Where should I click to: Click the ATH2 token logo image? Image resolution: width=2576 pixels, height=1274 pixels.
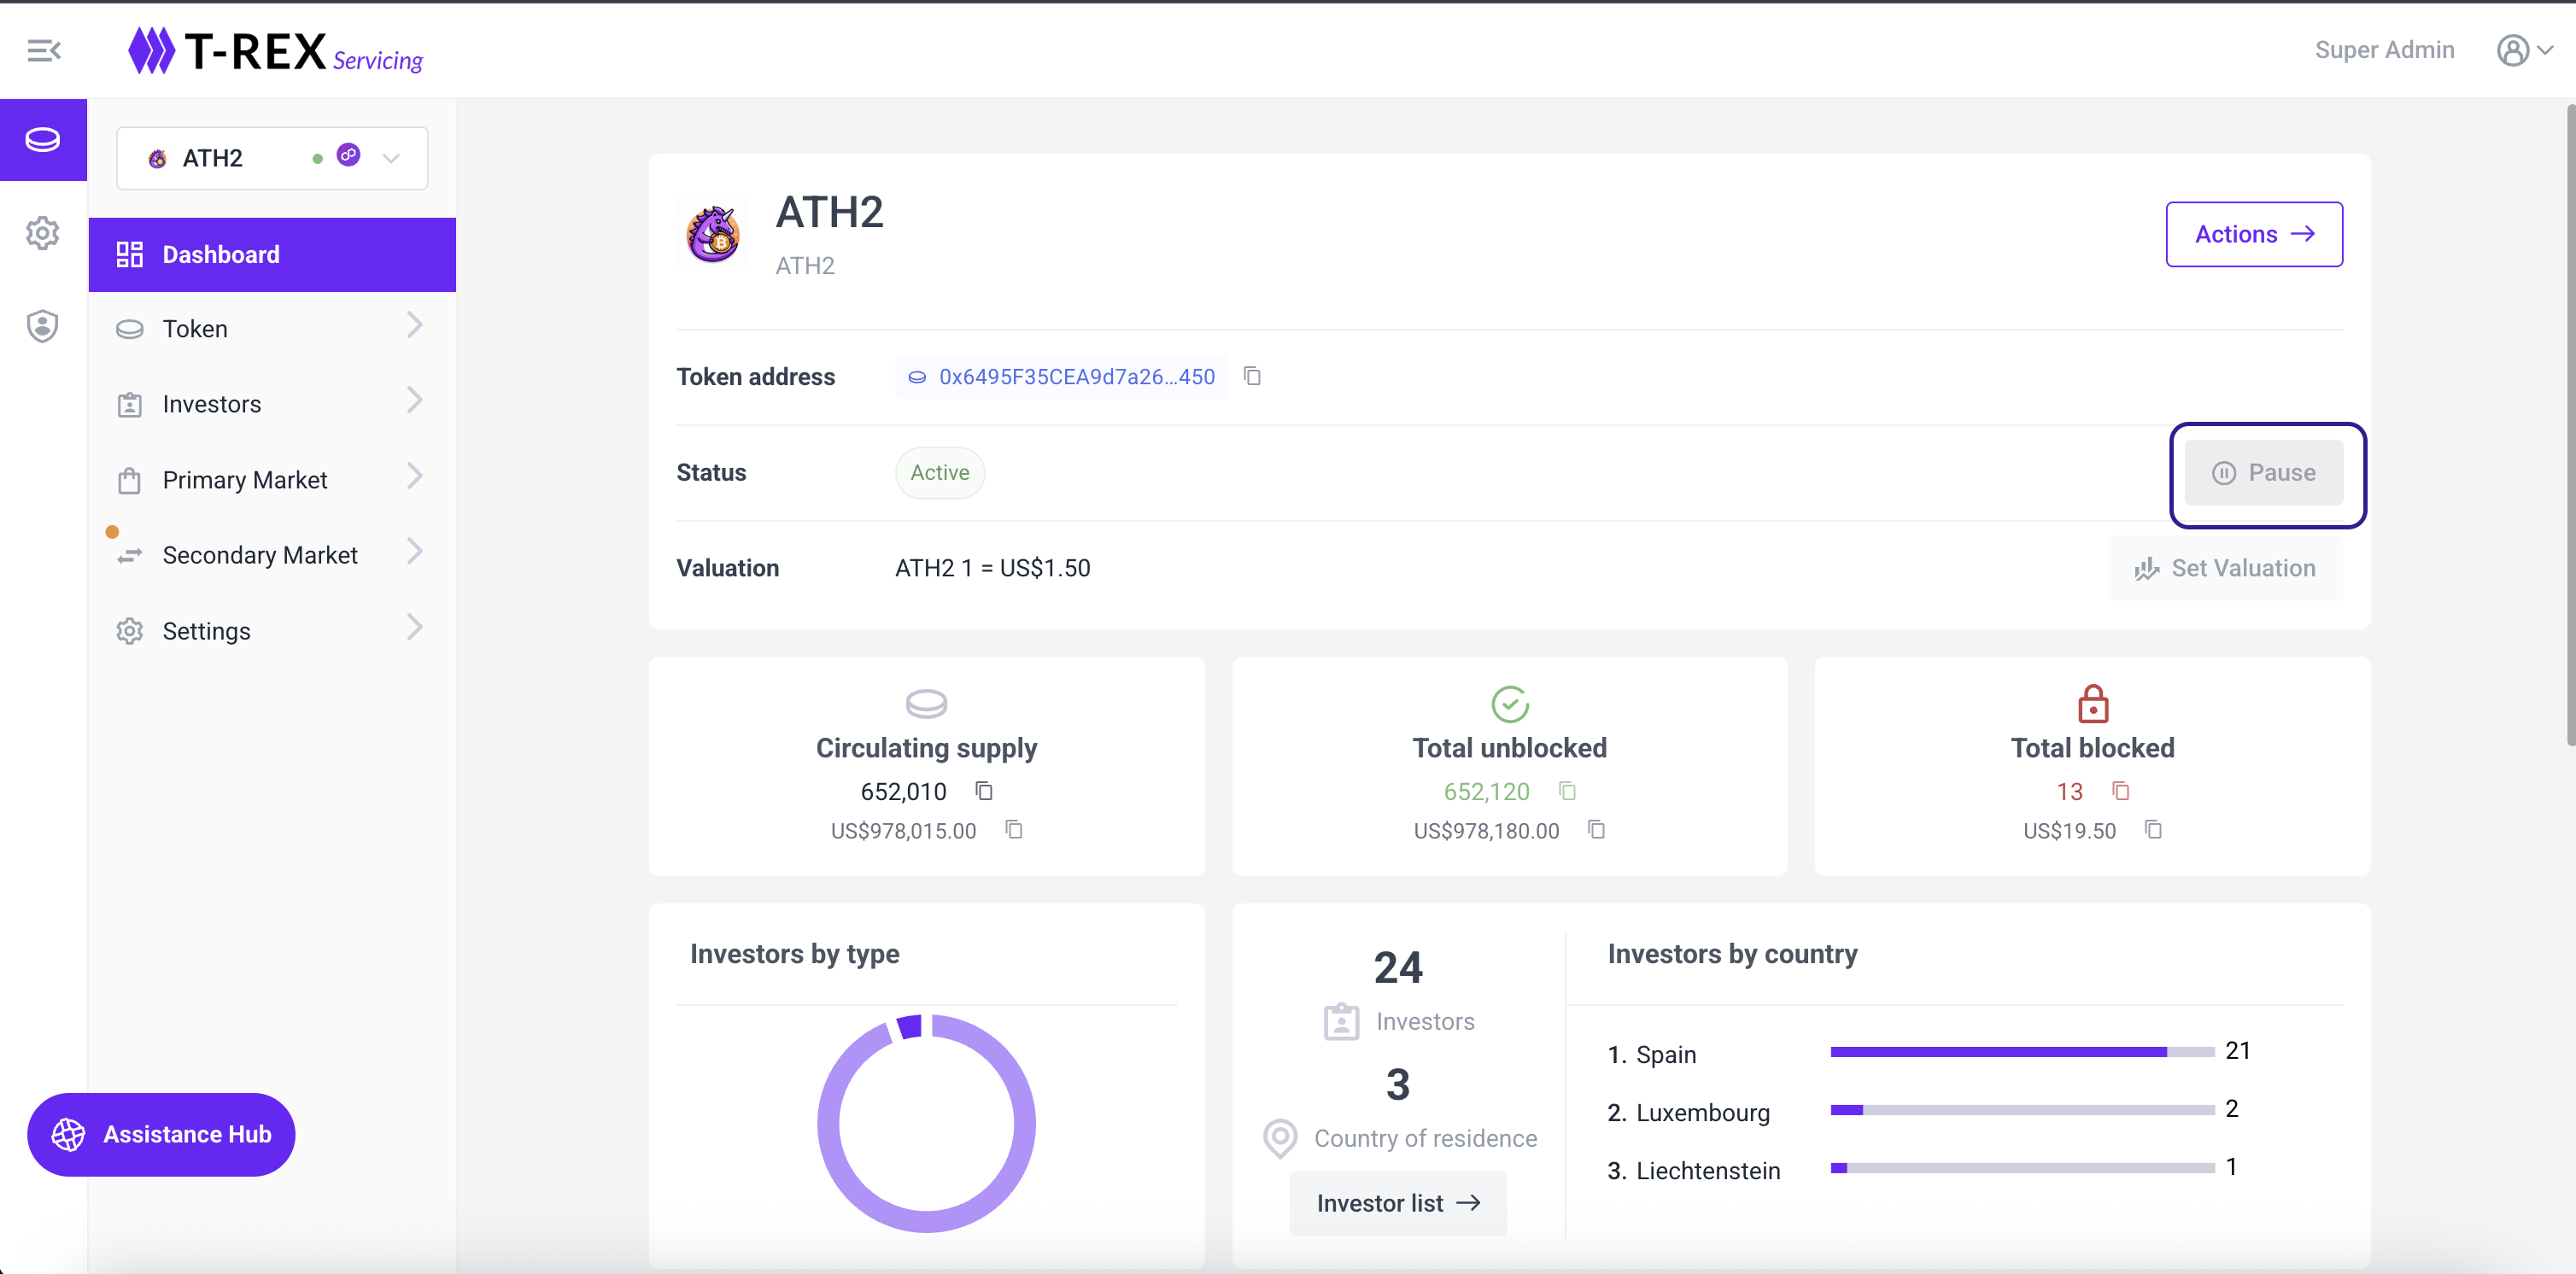[x=713, y=234]
